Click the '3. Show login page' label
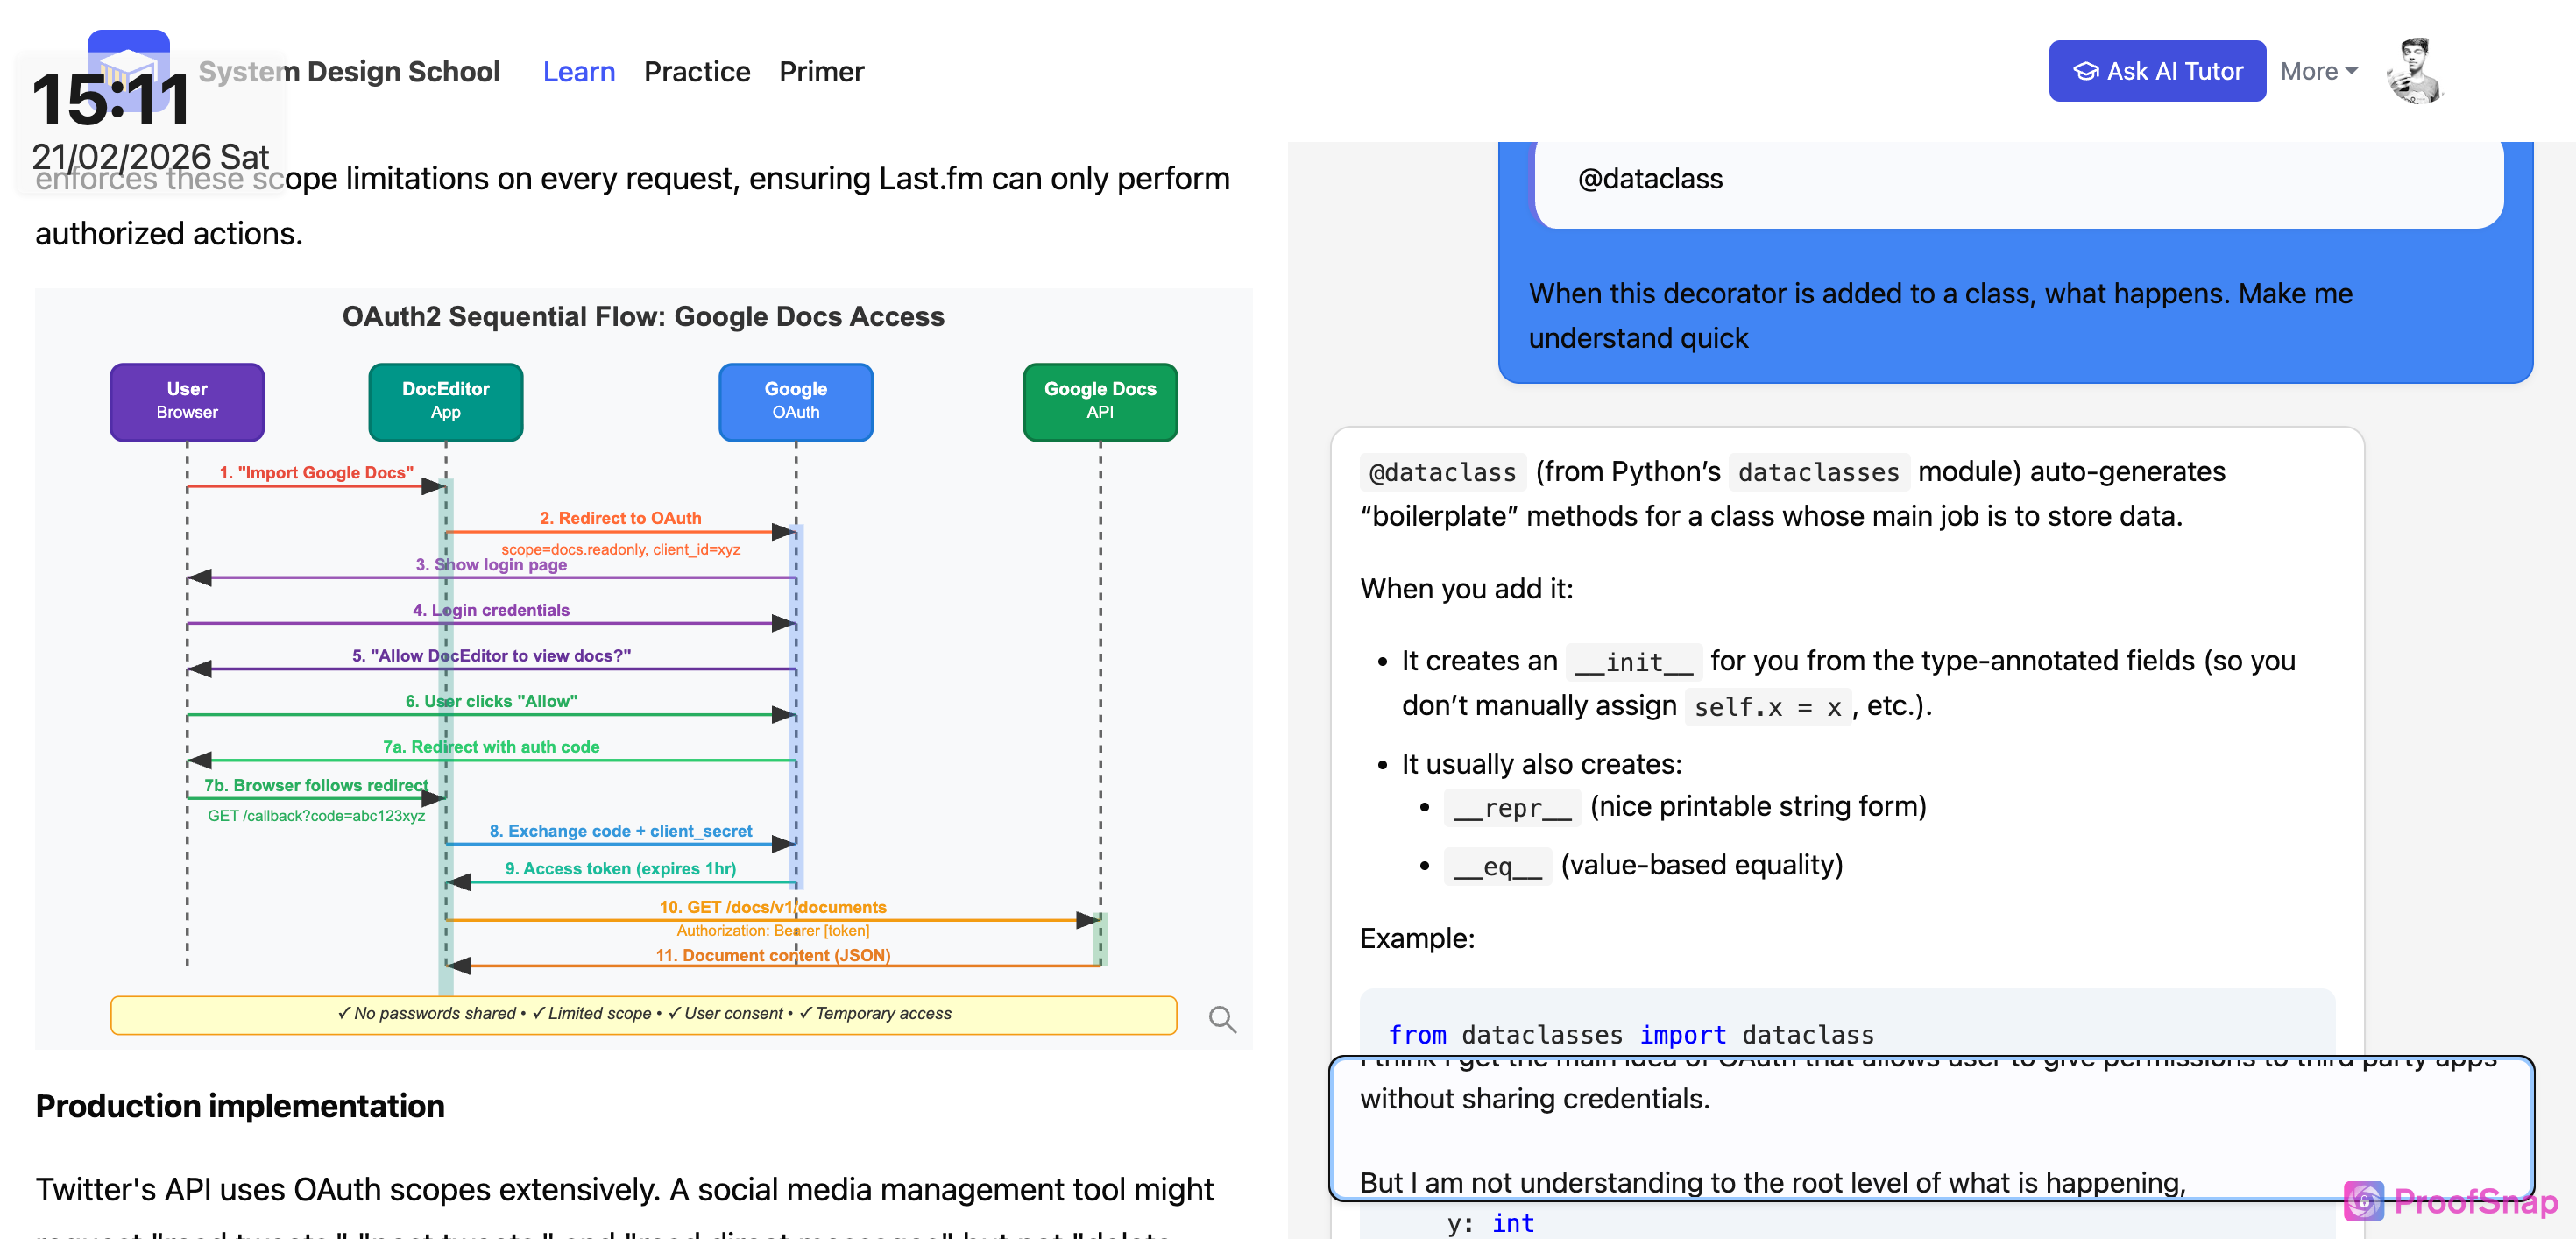Image resolution: width=2576 pixels, height=1239 pixels. pos(491,565)
